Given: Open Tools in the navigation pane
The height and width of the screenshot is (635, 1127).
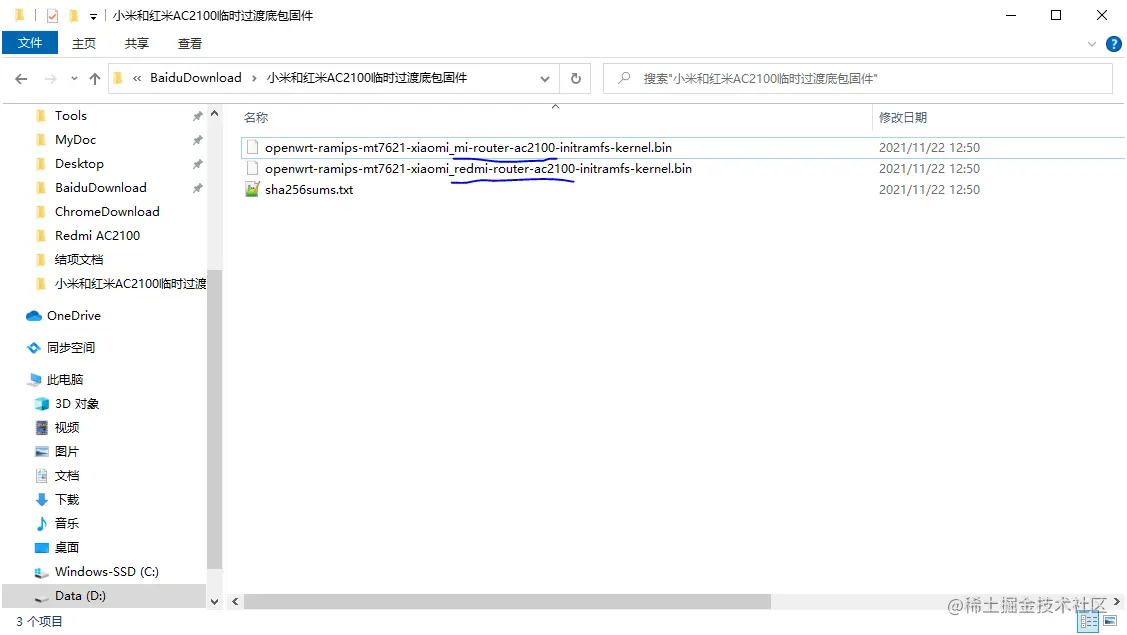Looking at the screenshot, I should pos(70,115).
